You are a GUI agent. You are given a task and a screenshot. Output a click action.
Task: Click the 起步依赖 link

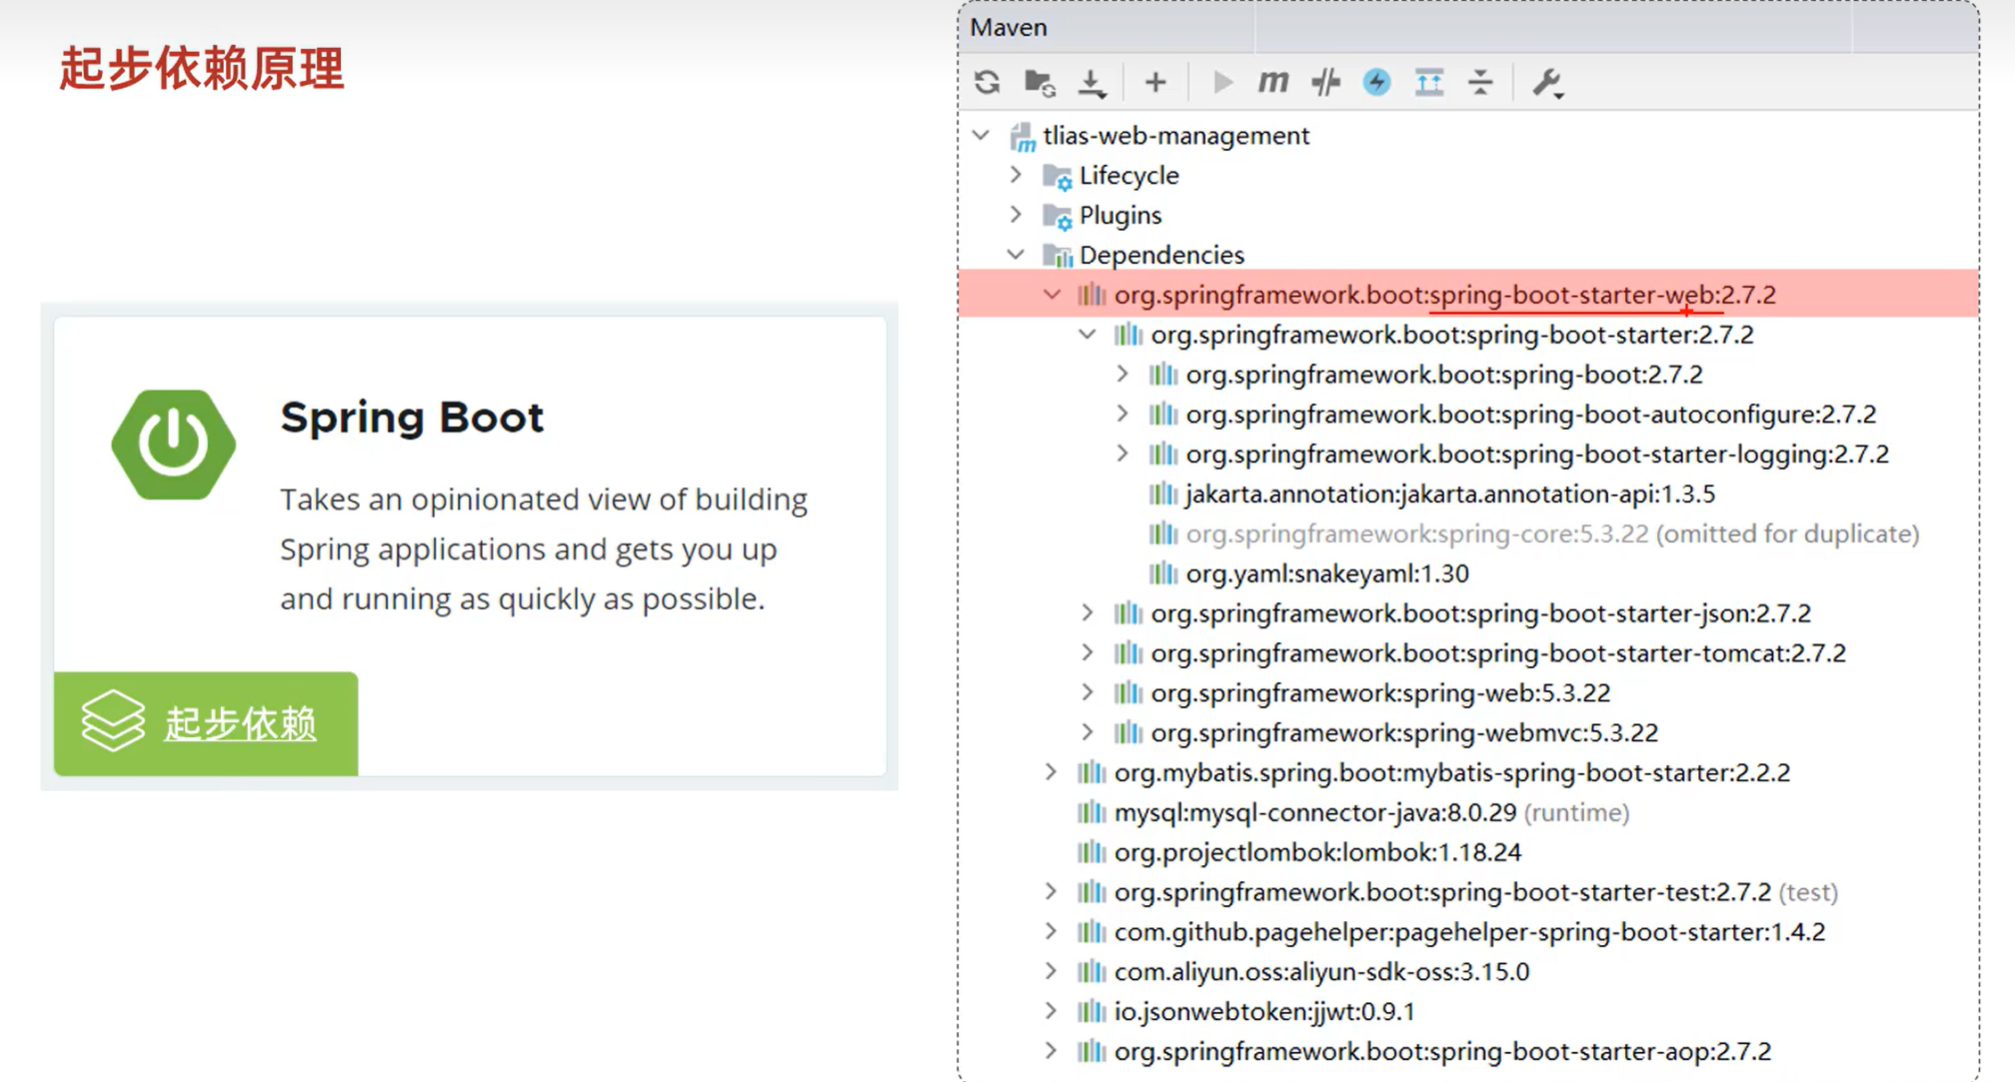(240, 723)
